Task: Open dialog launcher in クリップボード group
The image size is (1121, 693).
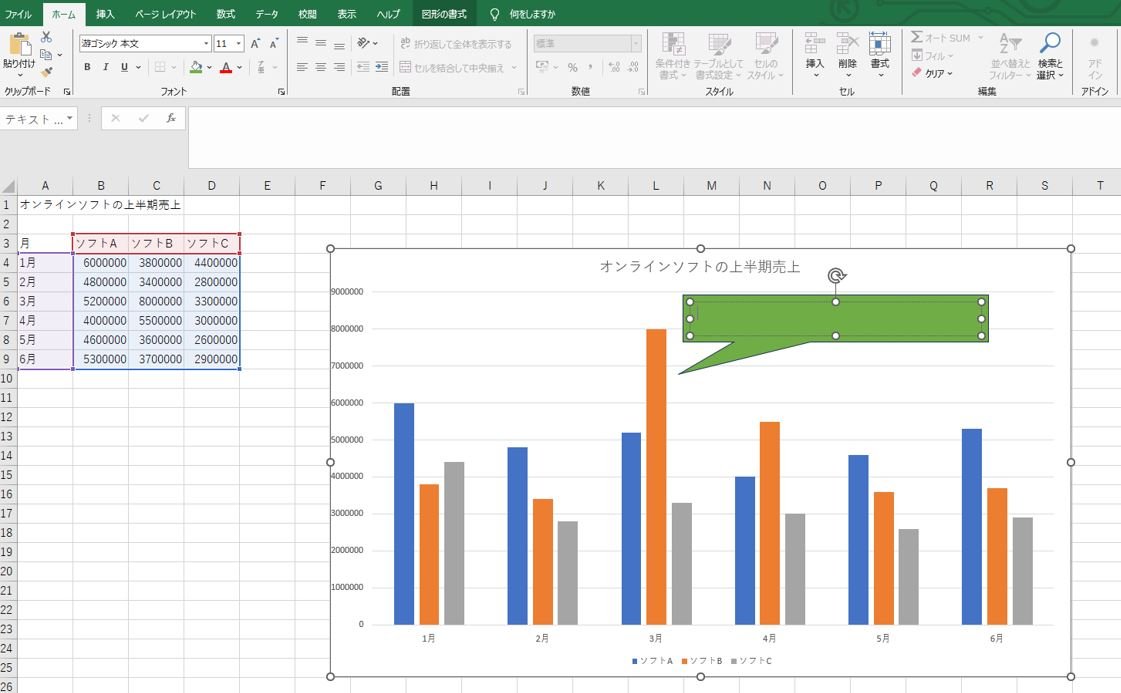Action: [x=67, y=92]
